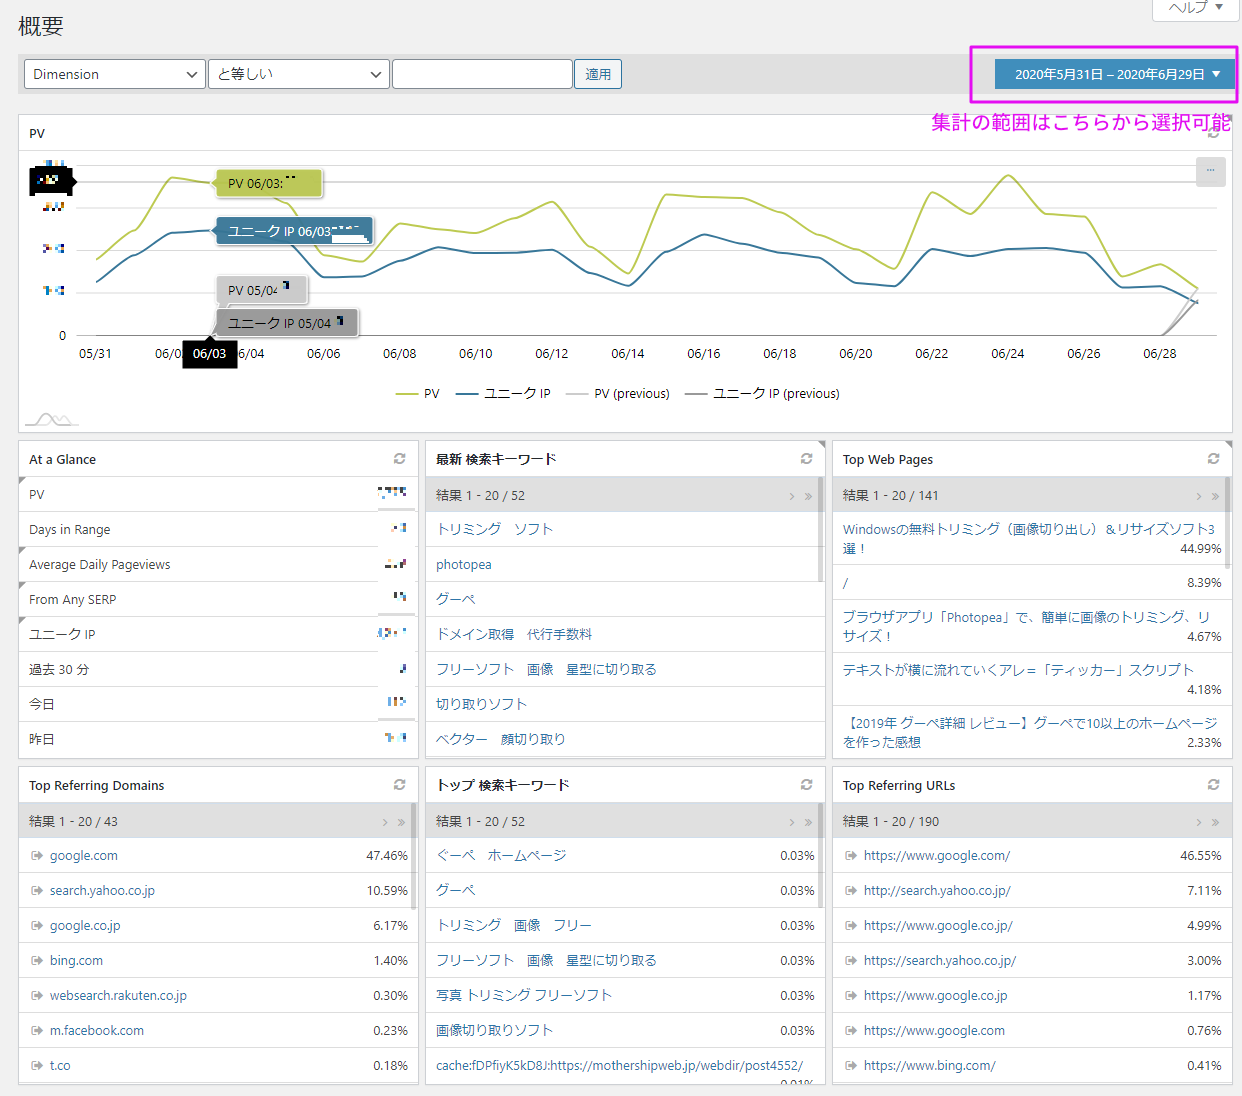The width and height of the screenshot is (1242, 1096).
Task: Refresh the Top Web Pages panel
Action: click(1213, 459)
